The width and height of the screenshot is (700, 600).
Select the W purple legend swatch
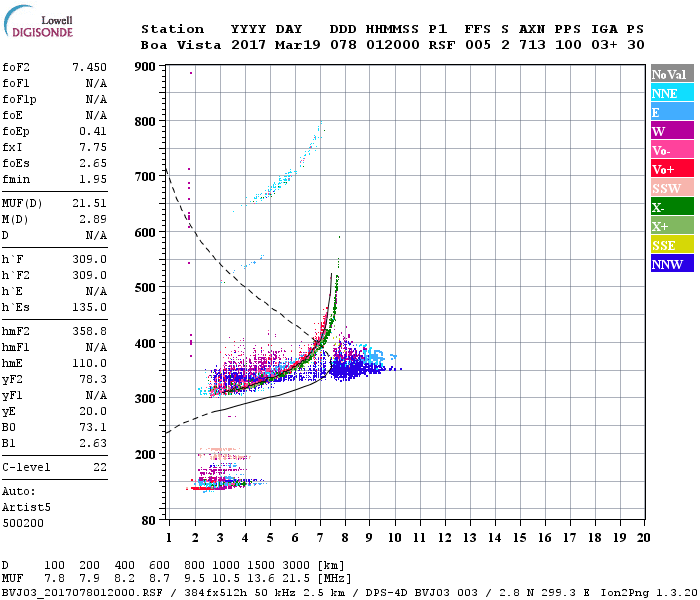tap(672, 131)
